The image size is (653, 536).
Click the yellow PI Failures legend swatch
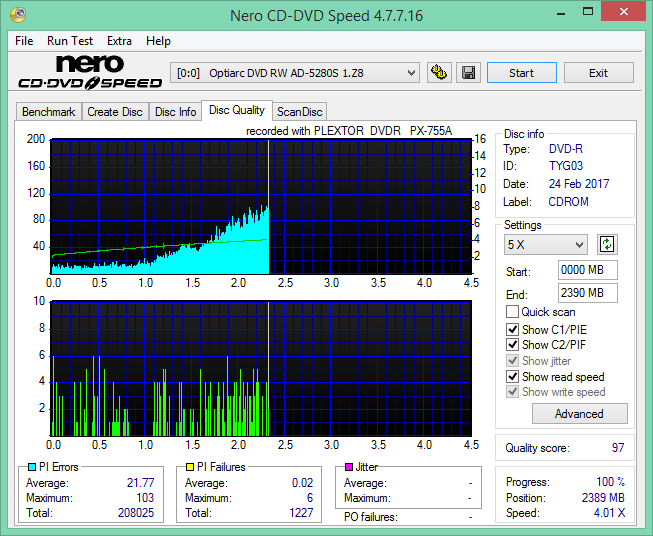[x=190, y=467]
